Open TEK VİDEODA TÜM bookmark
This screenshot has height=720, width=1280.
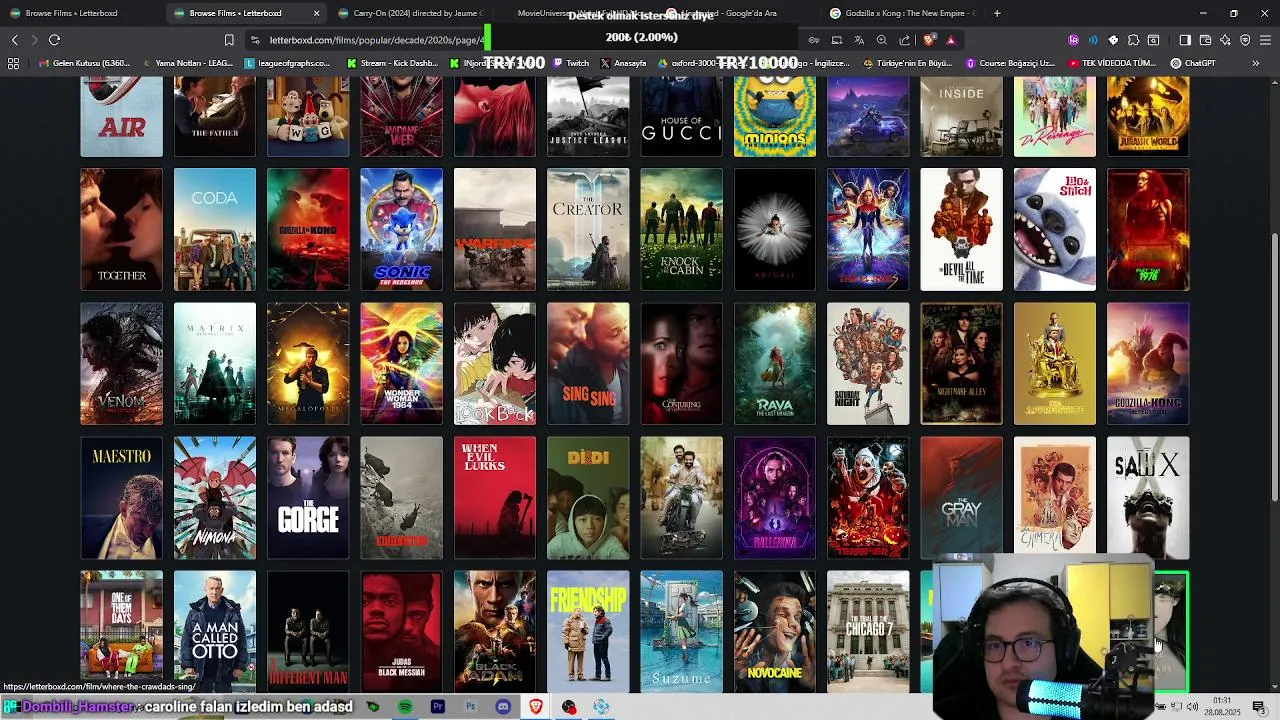[x=1113, y=63]
